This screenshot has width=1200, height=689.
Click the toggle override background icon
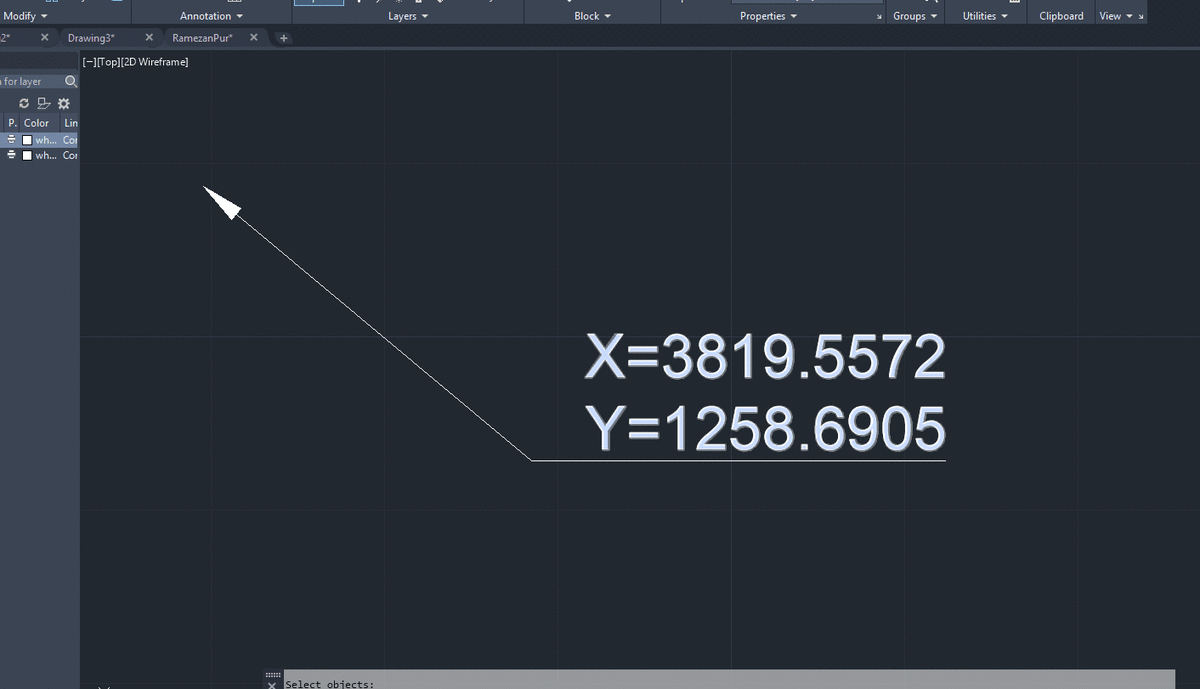tap(43, 103)
